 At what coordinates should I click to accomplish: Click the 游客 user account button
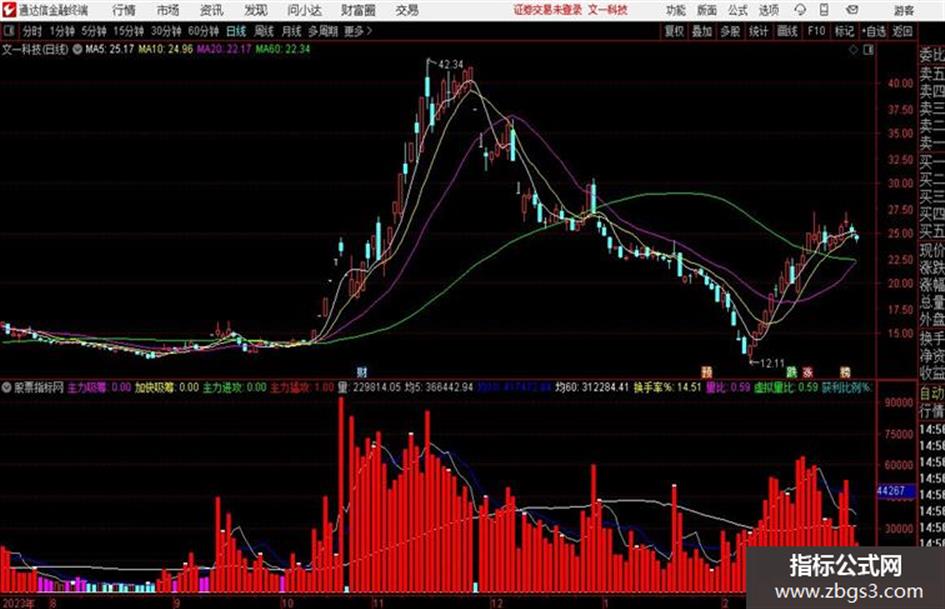(904, 10)
